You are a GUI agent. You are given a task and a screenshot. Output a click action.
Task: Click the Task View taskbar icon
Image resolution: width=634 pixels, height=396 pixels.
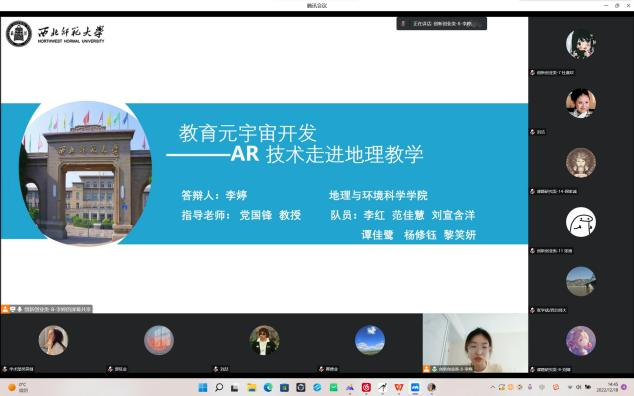pyautogui.click(x=235, y=388)
